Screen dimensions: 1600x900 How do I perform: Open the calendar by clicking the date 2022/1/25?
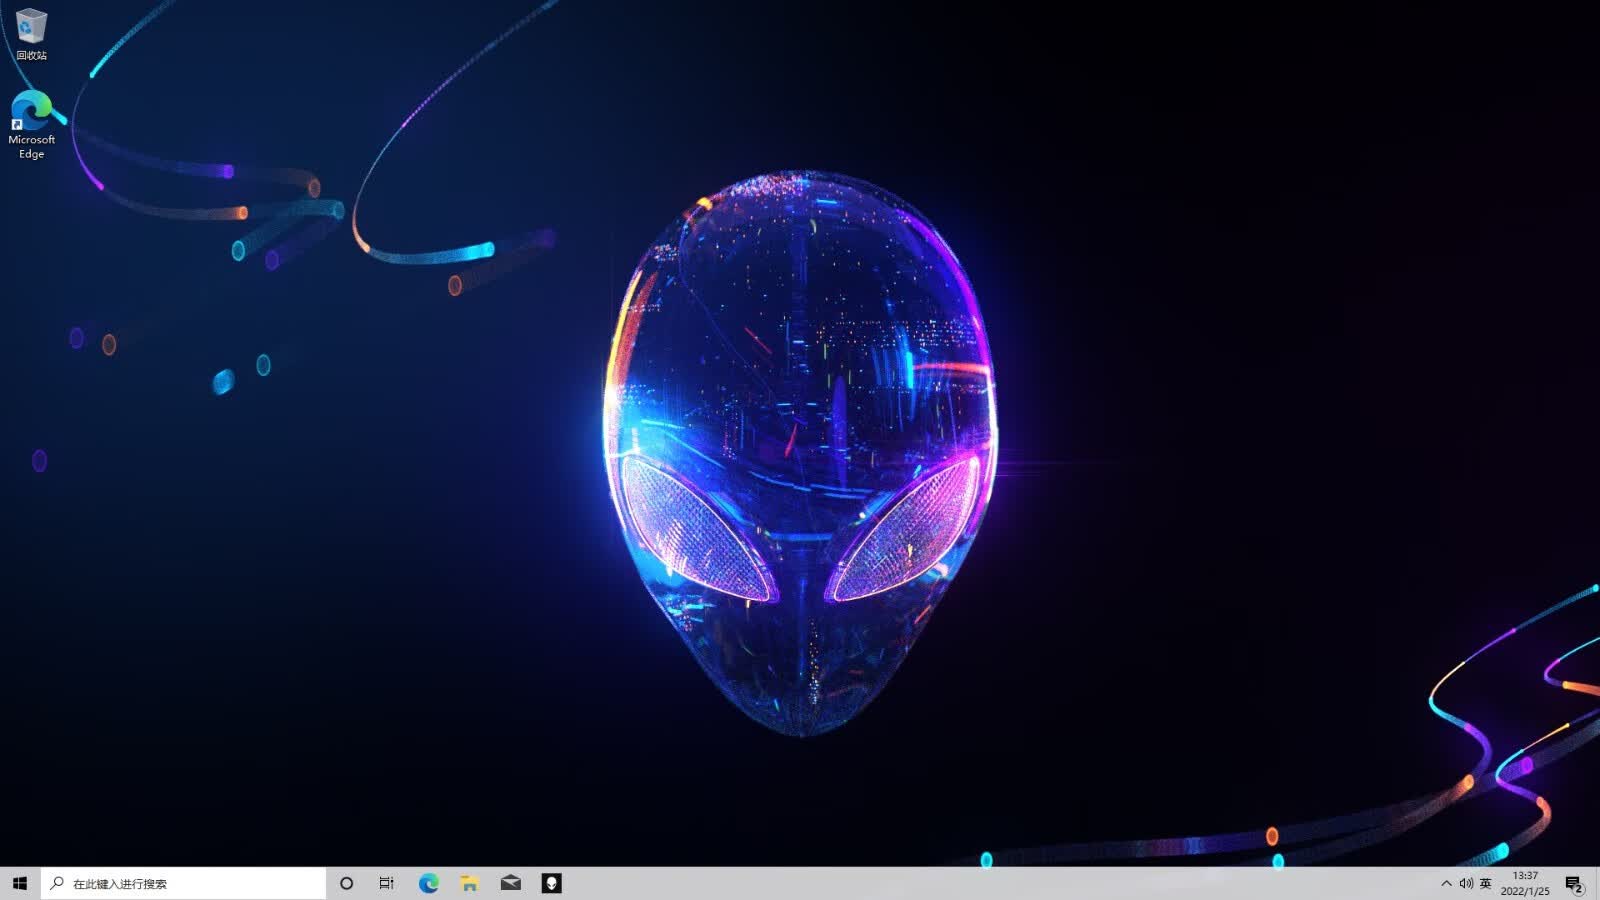(1527, 890)
